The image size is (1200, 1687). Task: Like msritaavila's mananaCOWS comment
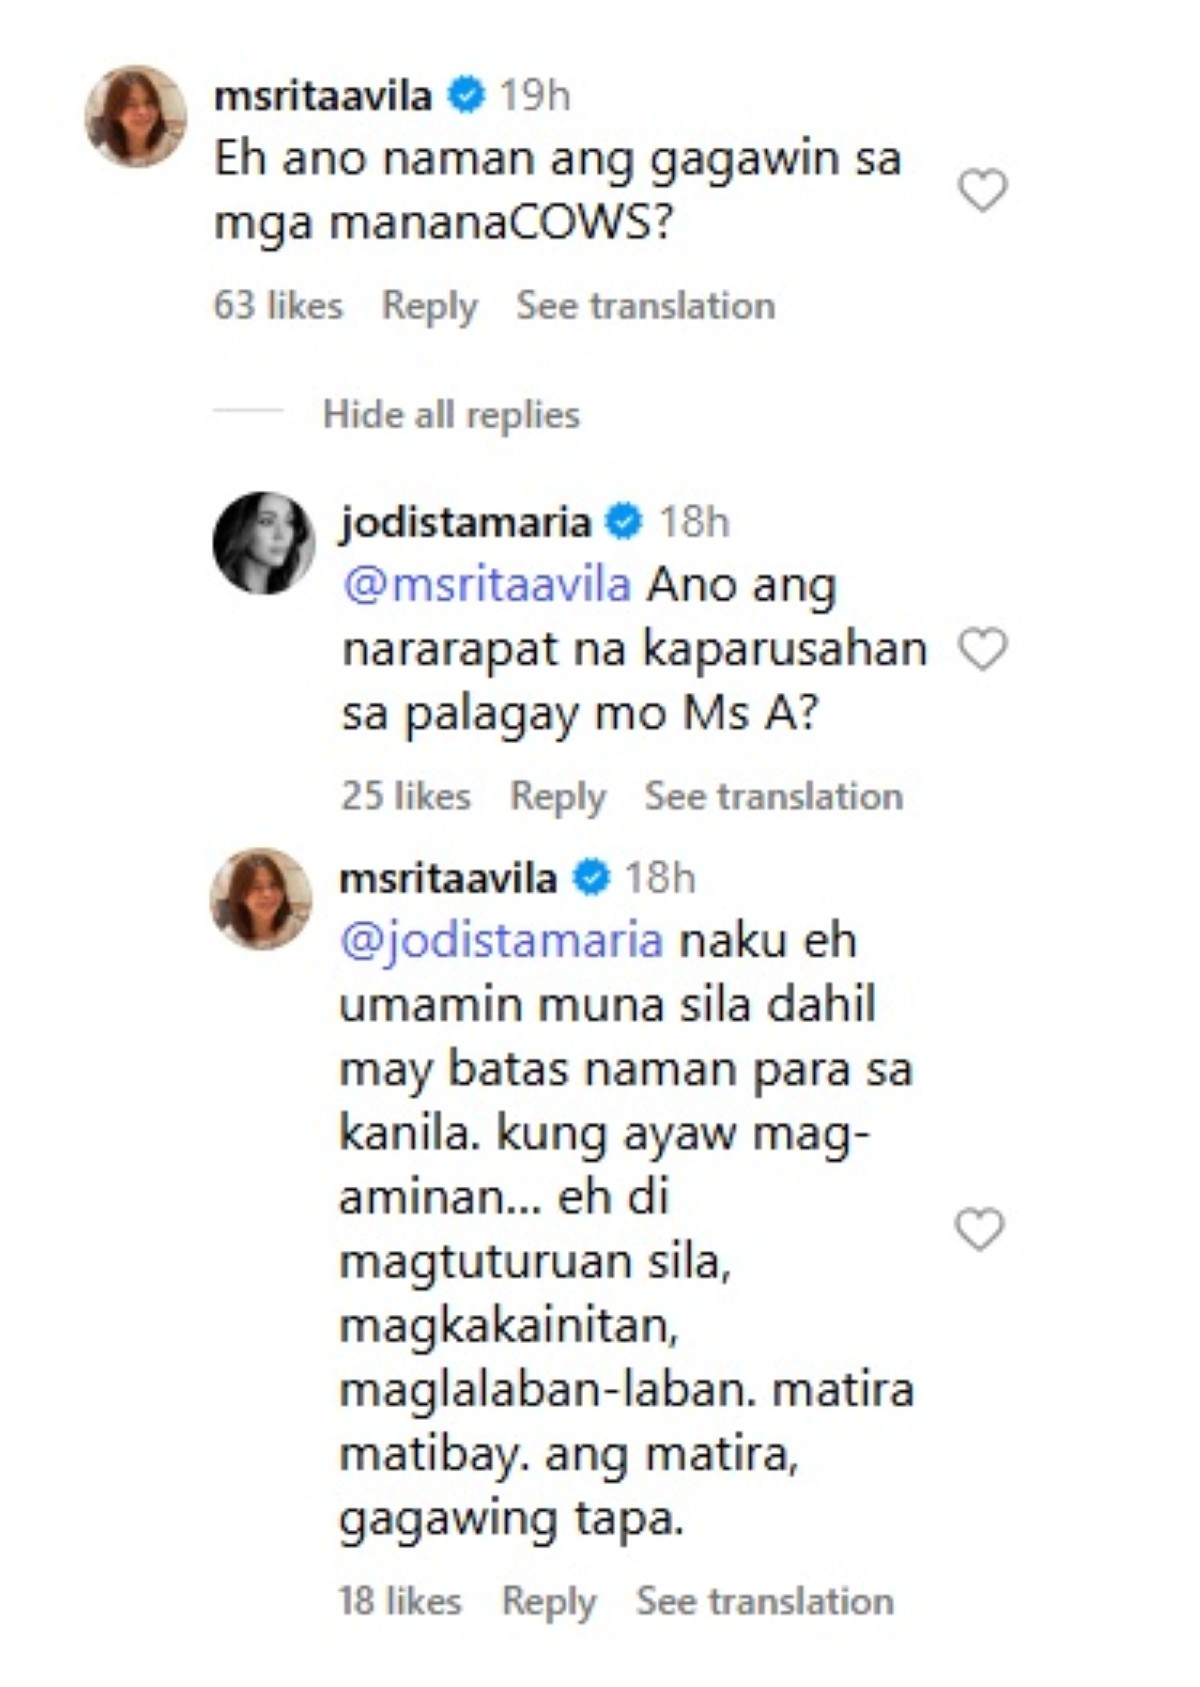pos(982,190)
